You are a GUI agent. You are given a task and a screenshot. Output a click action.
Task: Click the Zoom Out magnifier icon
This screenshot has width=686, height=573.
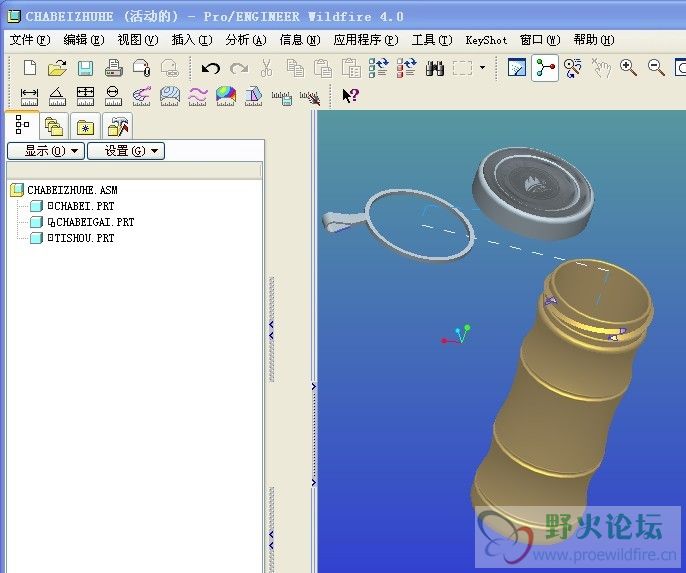click(x=656, y=68)
